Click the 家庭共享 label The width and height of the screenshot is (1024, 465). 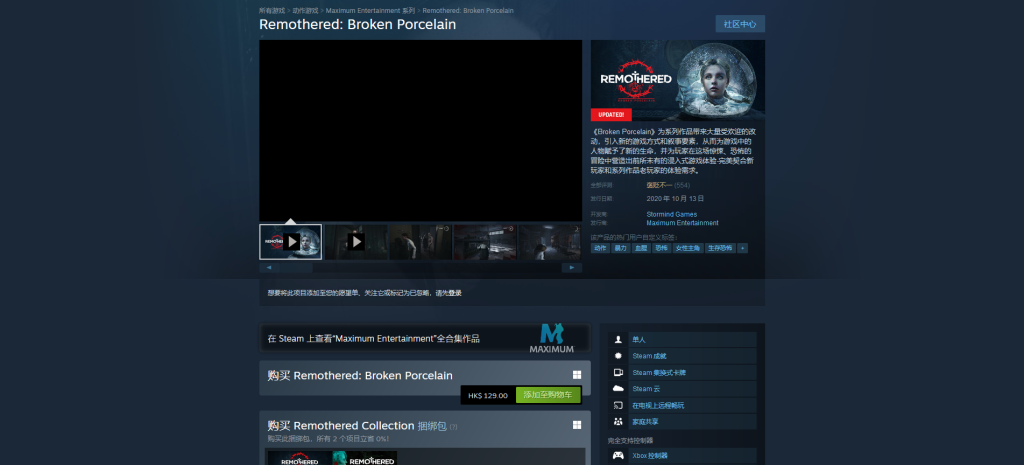tap(645, 422)
